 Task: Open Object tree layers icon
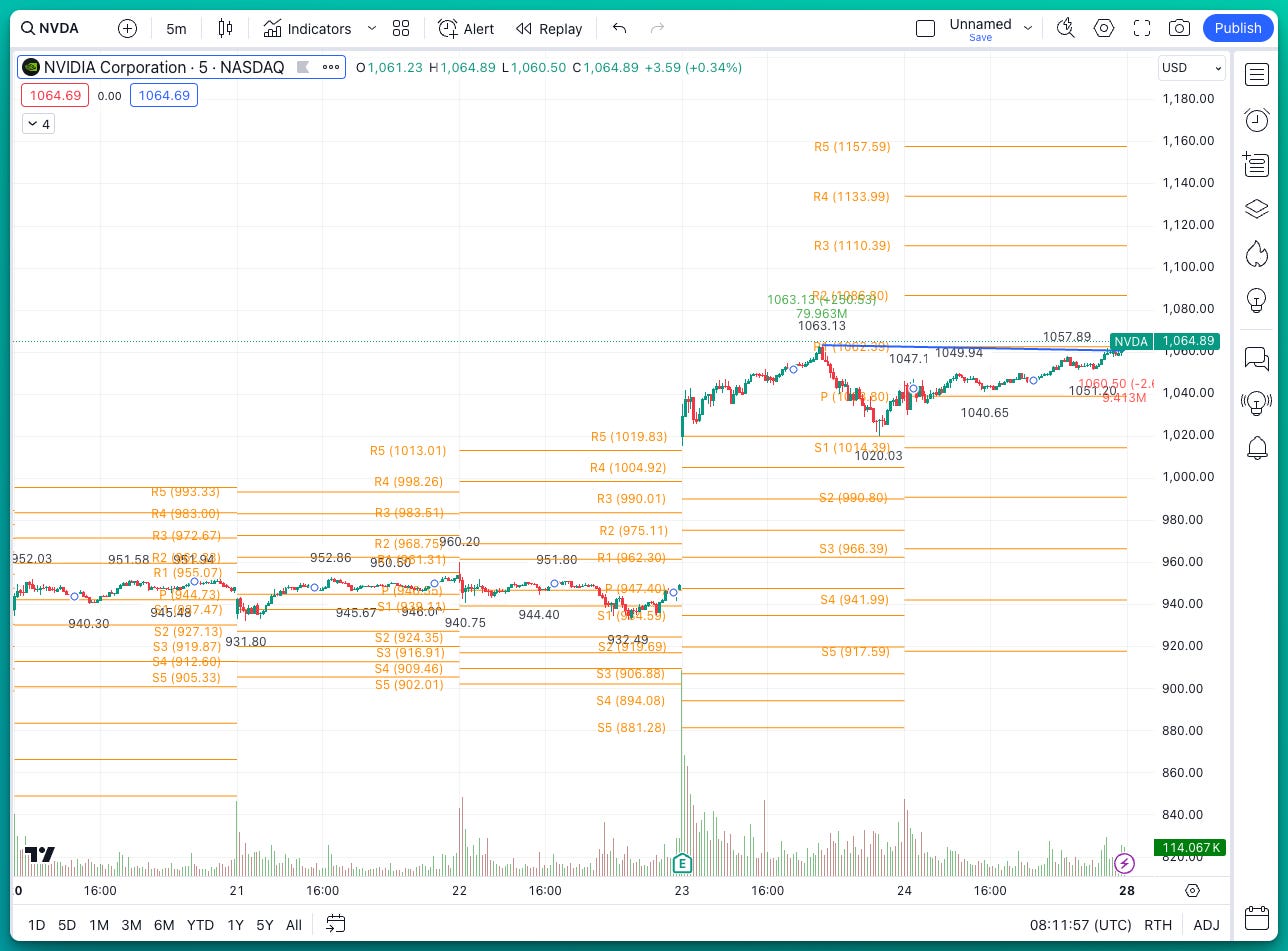1257,209
